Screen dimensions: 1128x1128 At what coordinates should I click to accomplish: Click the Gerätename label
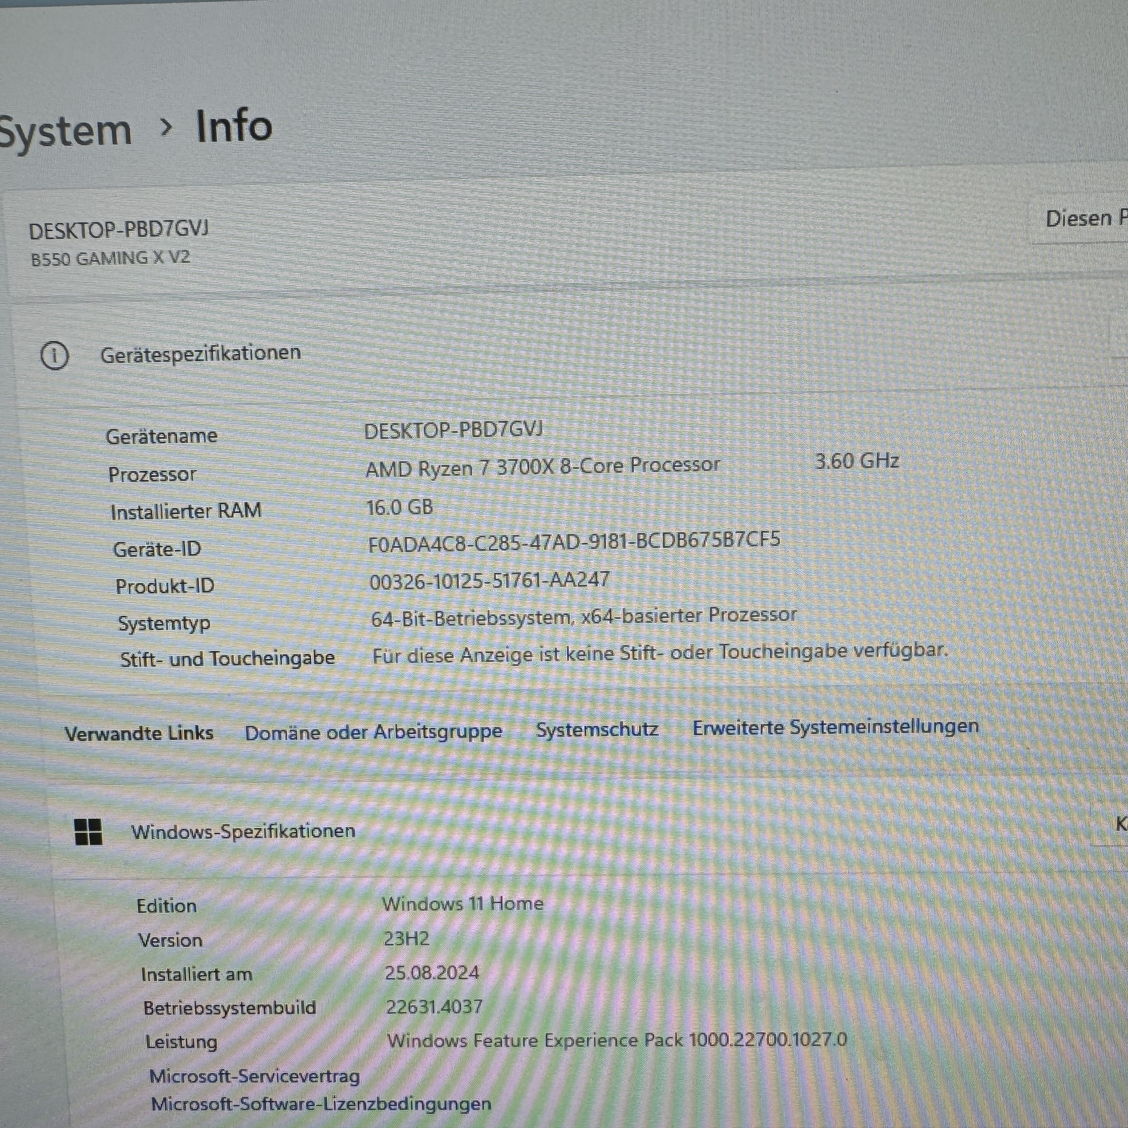161,436
